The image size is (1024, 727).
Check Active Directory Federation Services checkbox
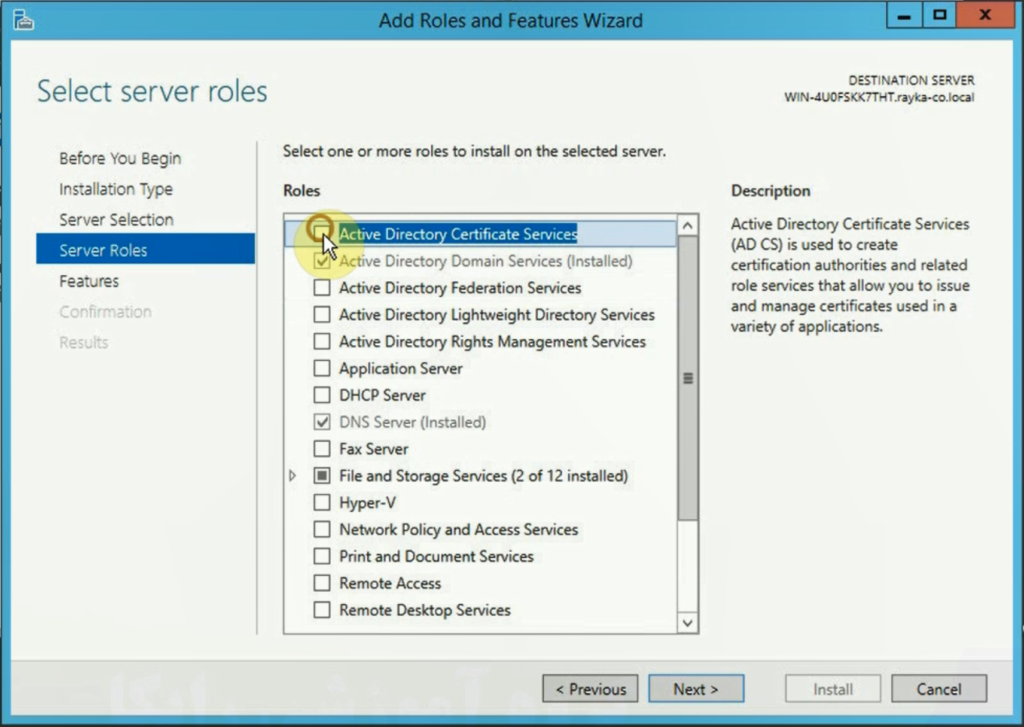322,287
